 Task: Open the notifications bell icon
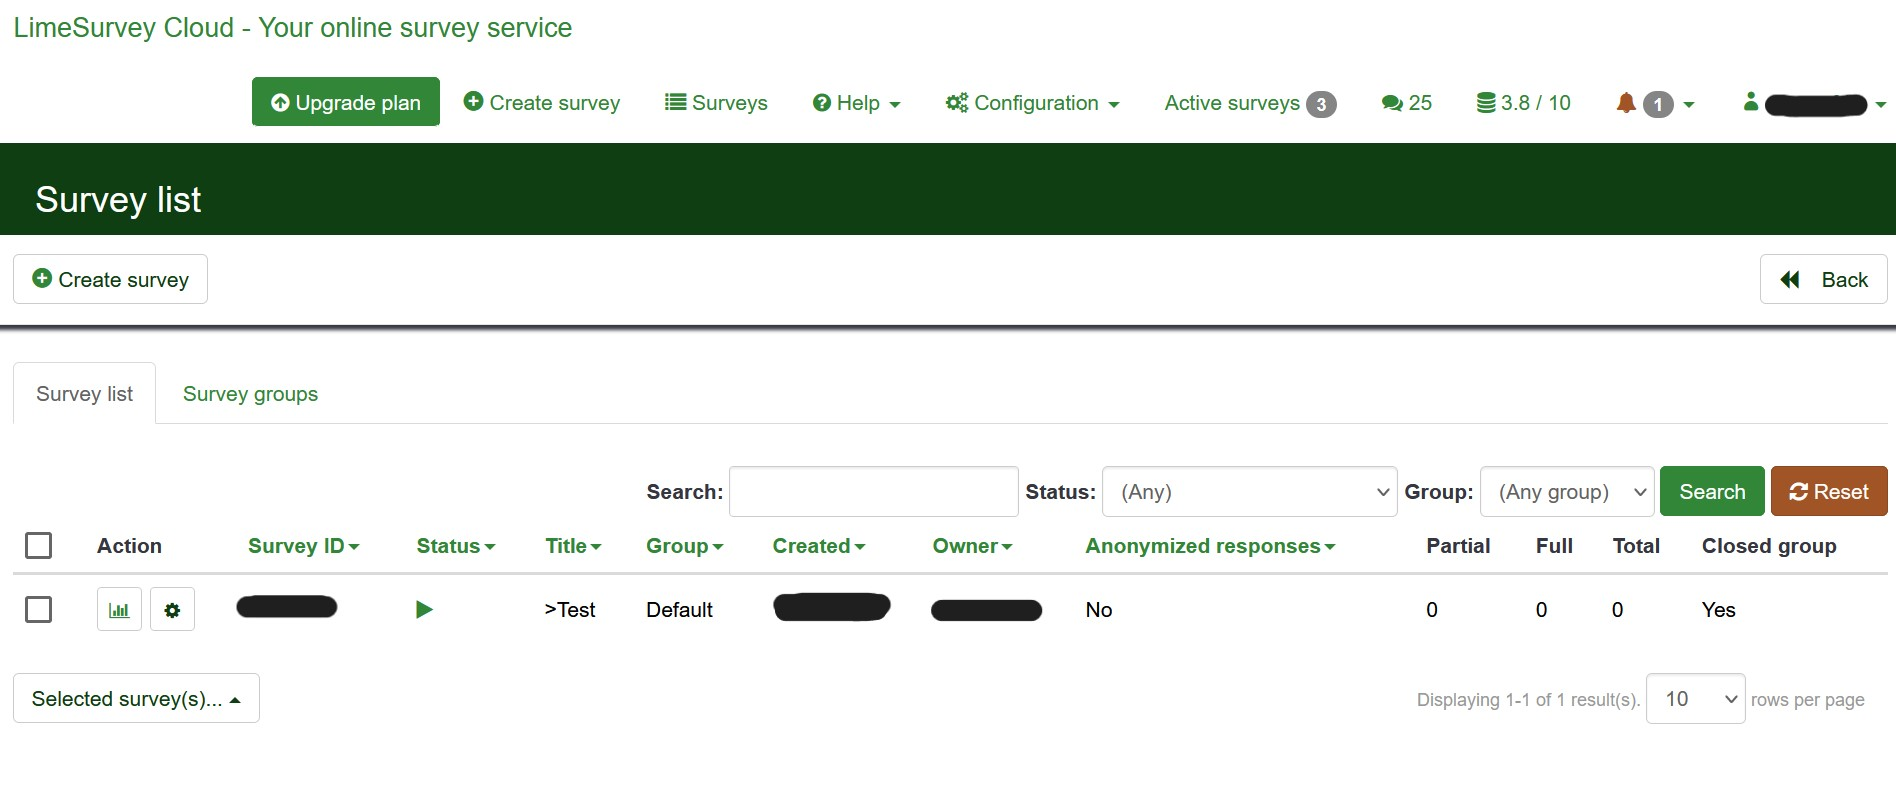tap(1626, 103)
